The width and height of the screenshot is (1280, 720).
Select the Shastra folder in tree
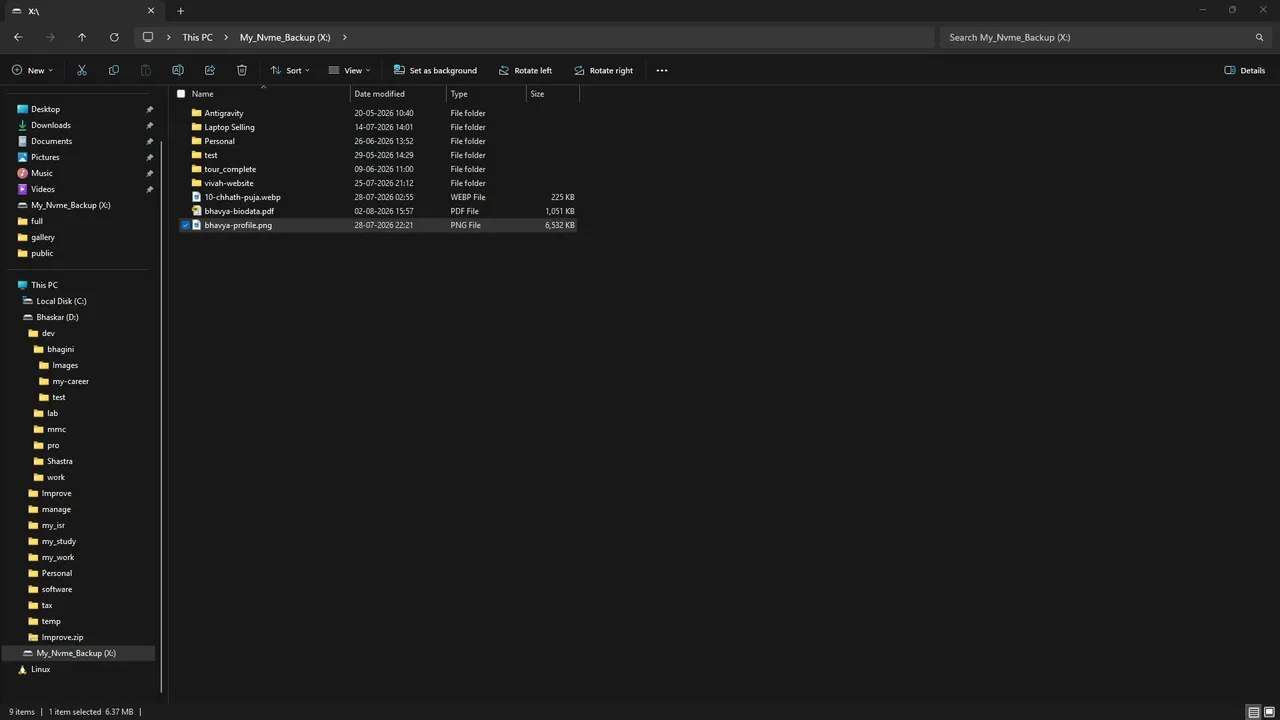click(59, 461)
